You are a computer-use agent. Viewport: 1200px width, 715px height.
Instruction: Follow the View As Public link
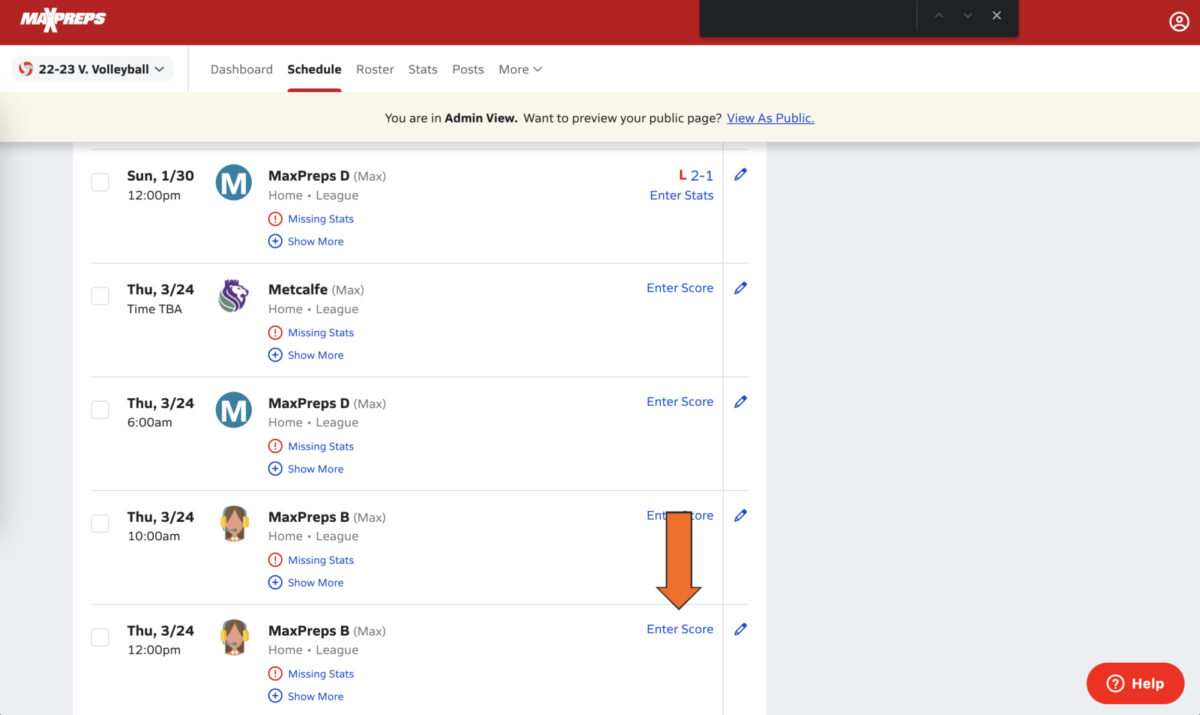coord(770,118)
